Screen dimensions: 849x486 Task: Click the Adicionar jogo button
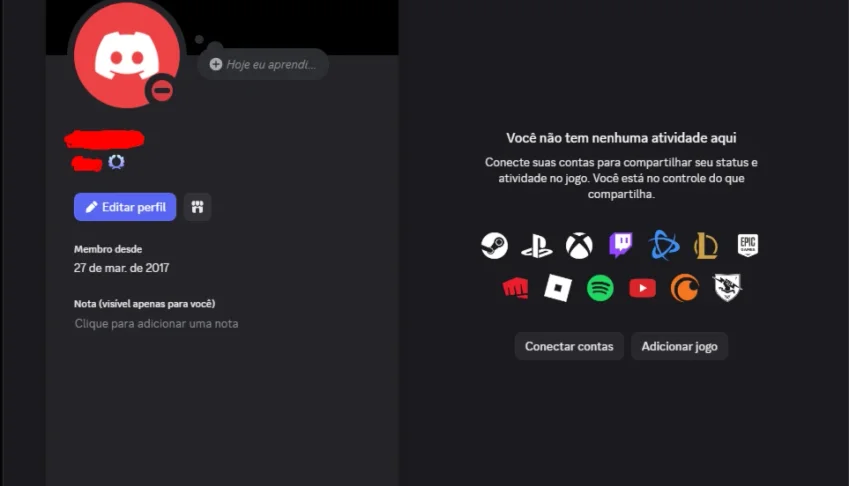point(680,346)
